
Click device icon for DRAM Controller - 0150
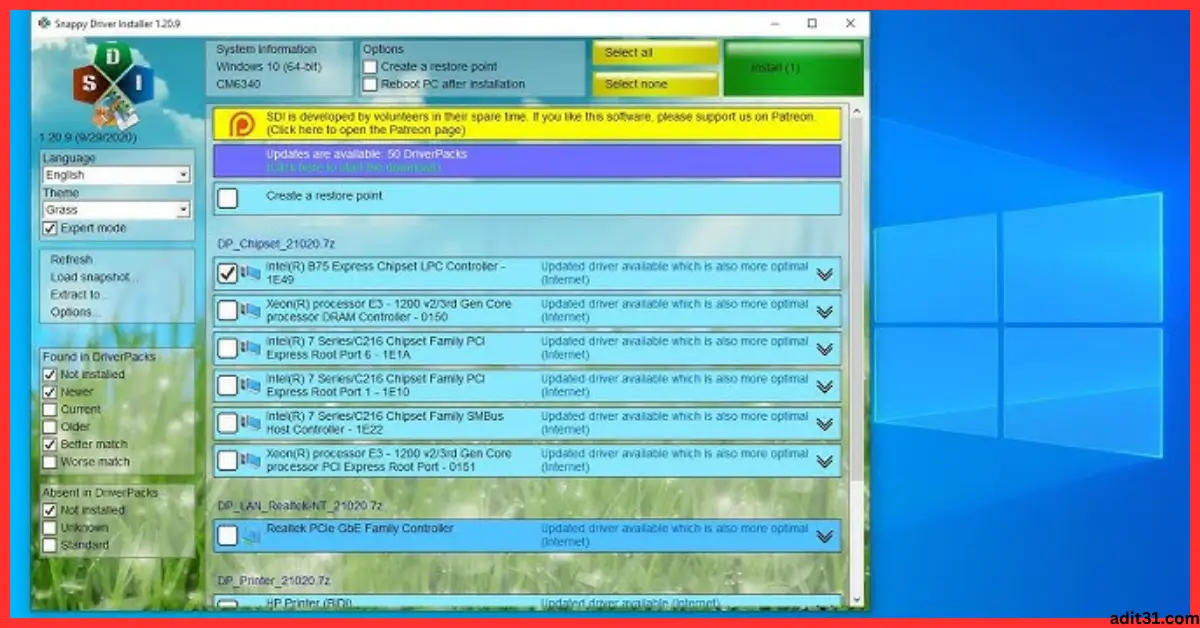pos(251,311)
